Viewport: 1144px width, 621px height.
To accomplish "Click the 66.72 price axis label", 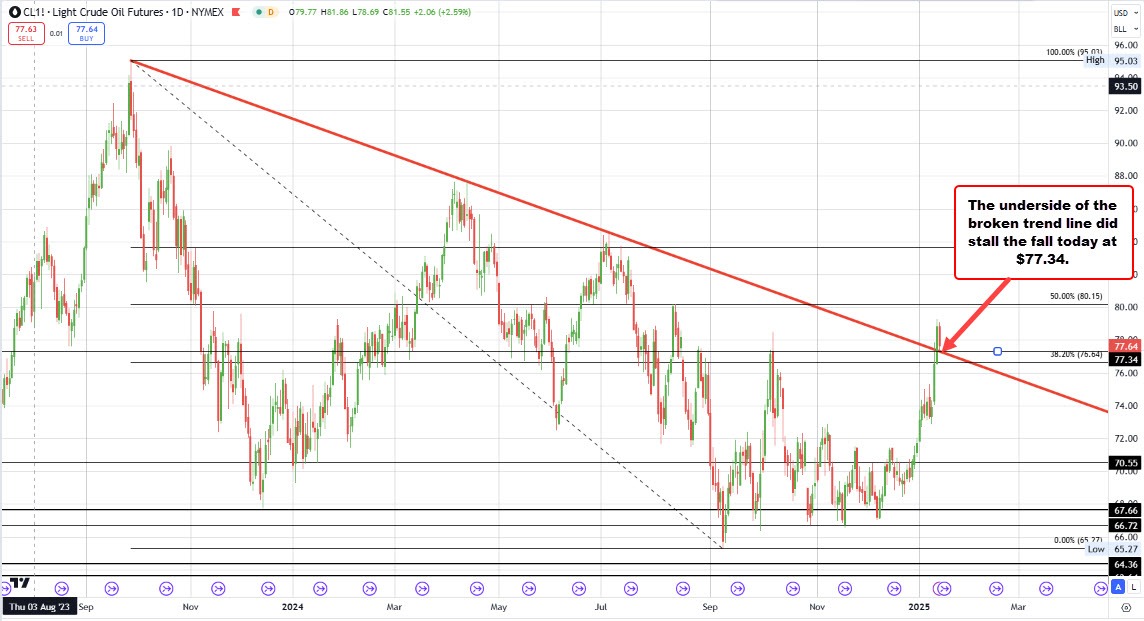I will click(x=1125, y=525).
